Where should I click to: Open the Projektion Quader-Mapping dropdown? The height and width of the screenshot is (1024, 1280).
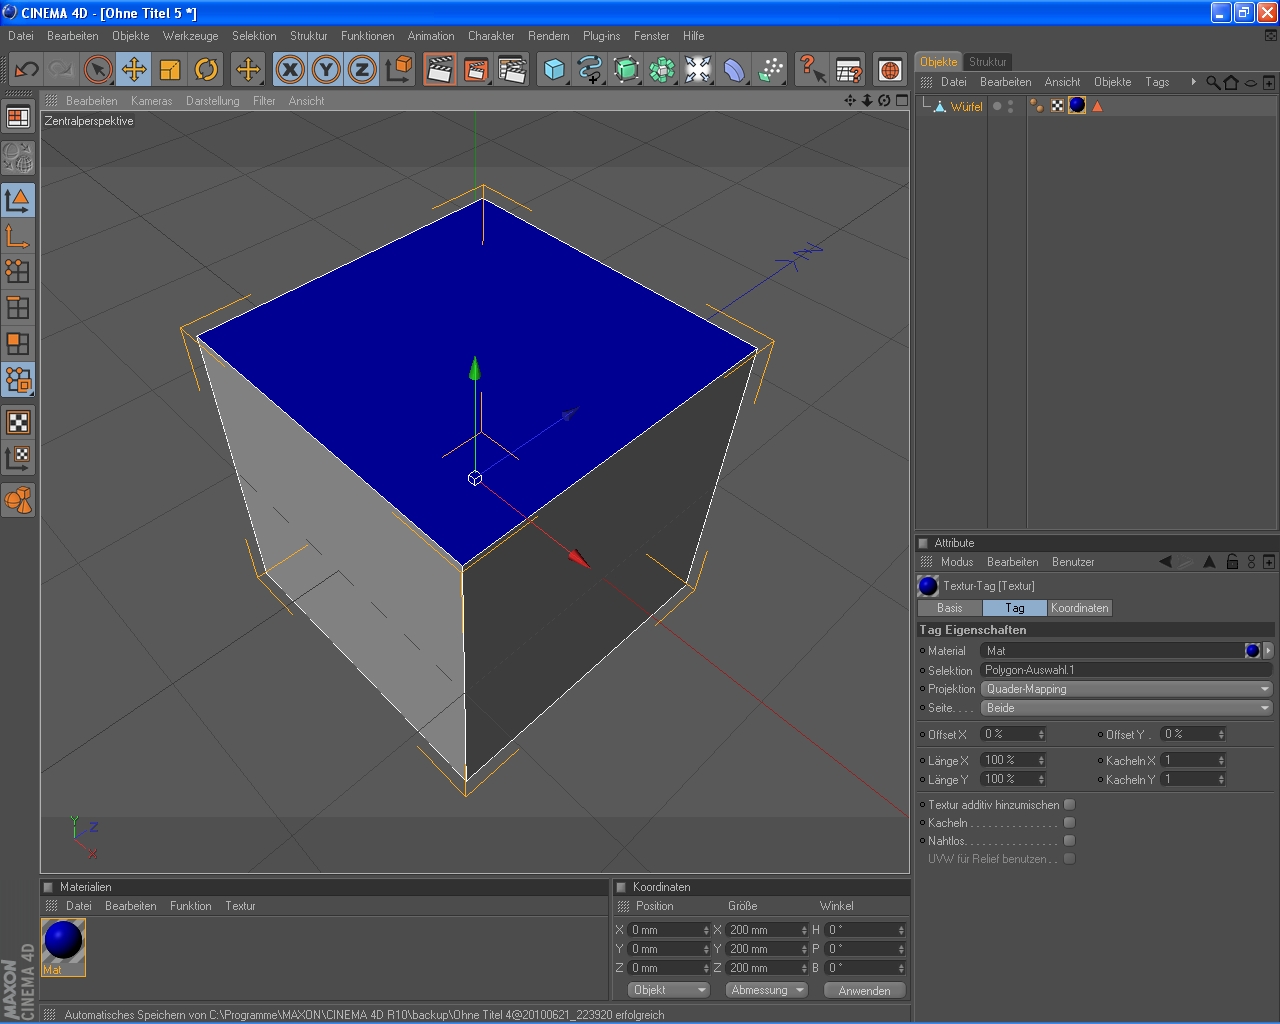1127,689
